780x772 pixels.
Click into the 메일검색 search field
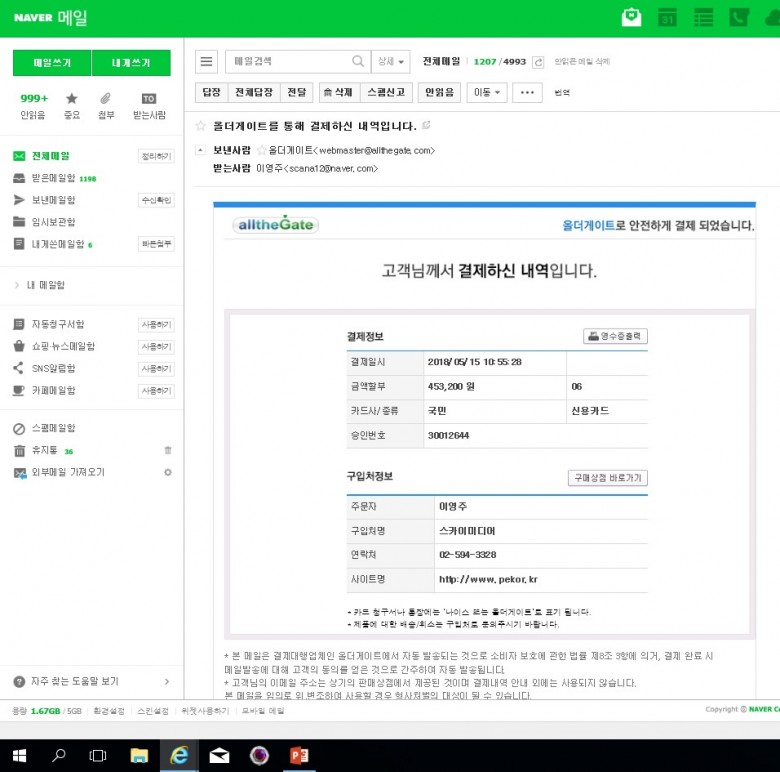(x=290, y=62)
